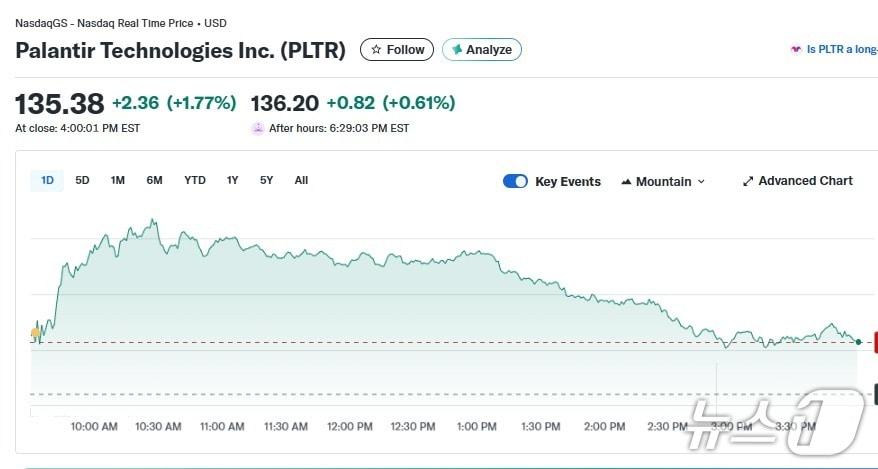The width and height of the screenshot is (878, 469).
Task: Click the after hours moon icon
Action: tap(258, 128)
